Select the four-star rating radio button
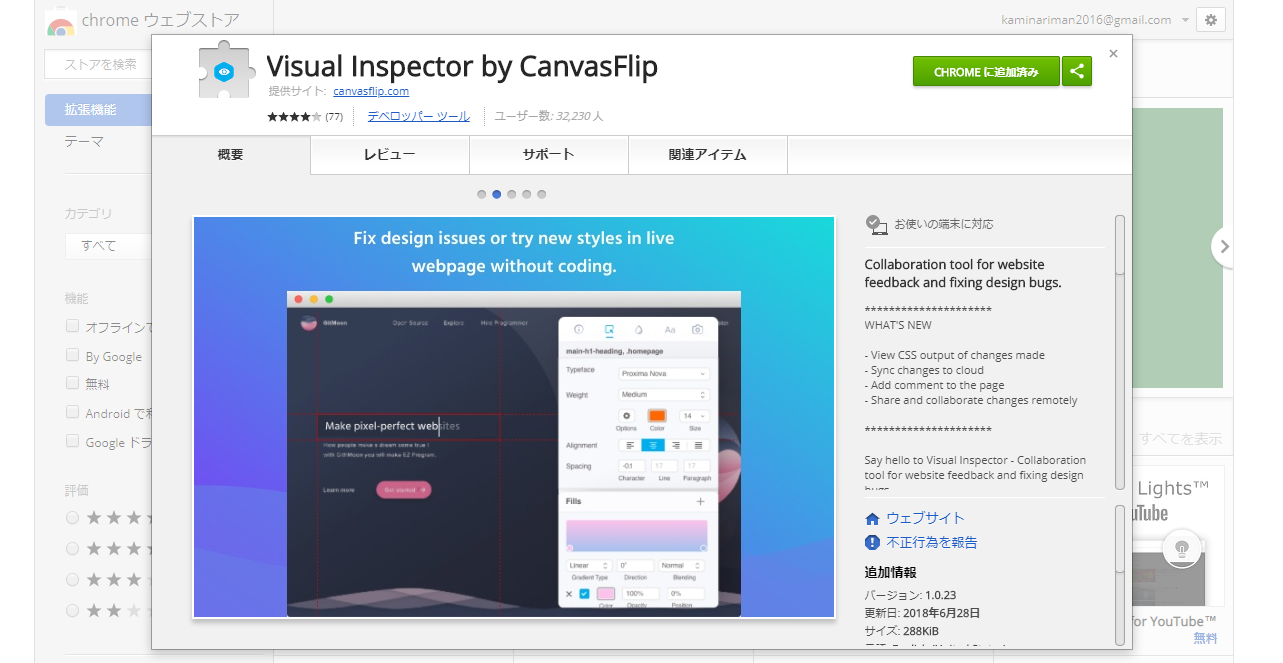 click(x=72, y=549)
